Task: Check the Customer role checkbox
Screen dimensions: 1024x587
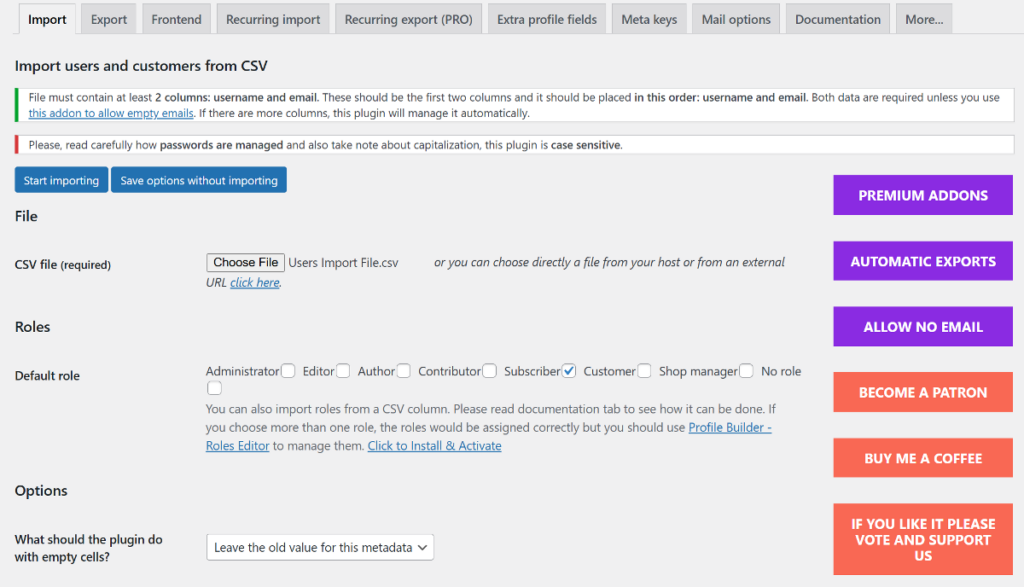Action: point(644,370)
